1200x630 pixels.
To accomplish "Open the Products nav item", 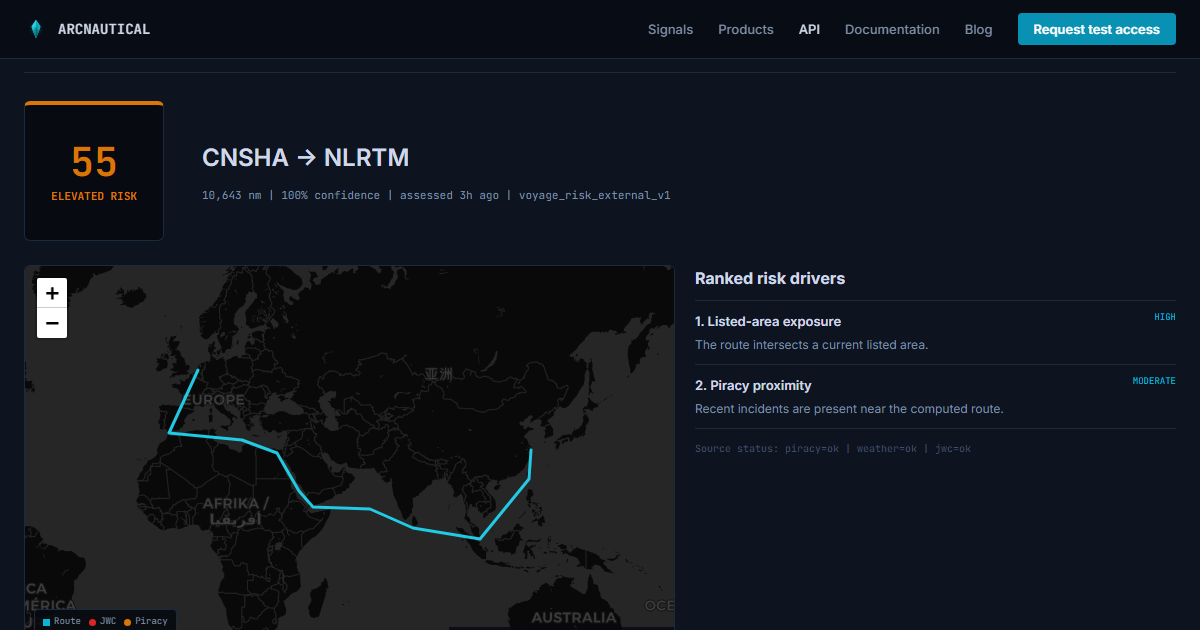I will coord(746,29).
